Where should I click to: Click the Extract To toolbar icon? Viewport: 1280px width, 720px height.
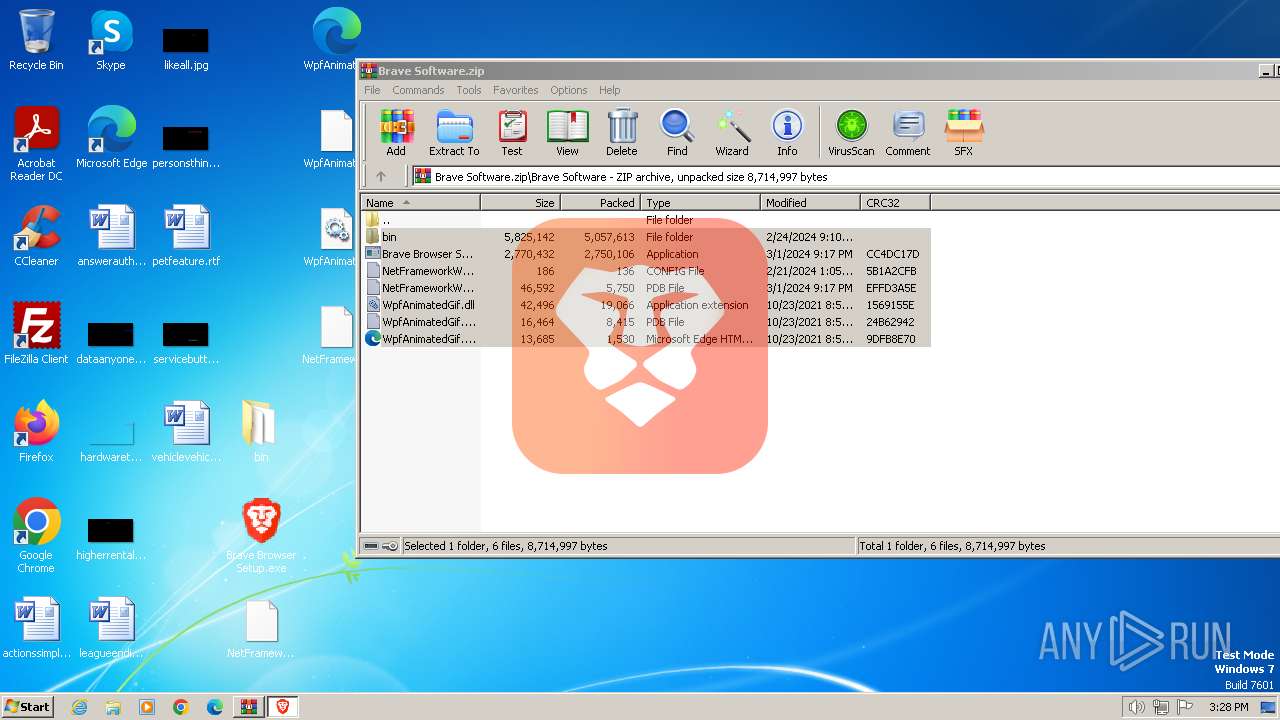[x=454, y=133]
